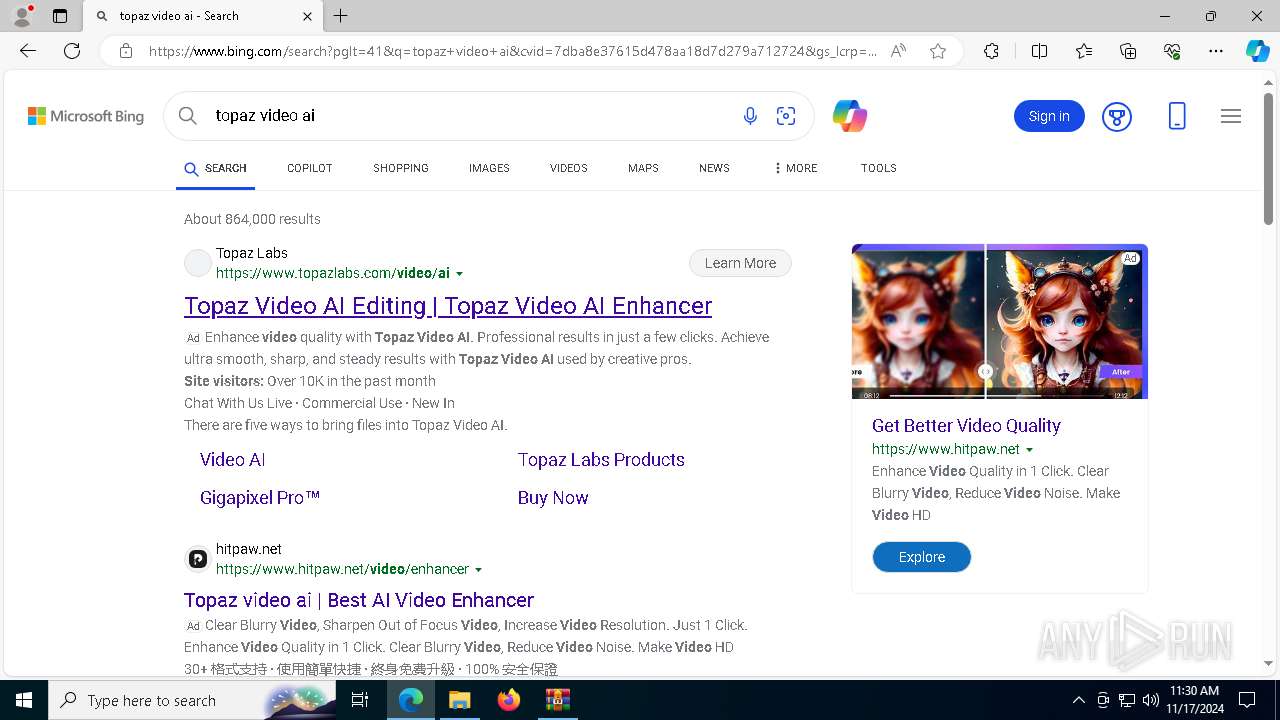Expand sidebar hitpaw.net ad dropdown arrow

click(1029, 450)
